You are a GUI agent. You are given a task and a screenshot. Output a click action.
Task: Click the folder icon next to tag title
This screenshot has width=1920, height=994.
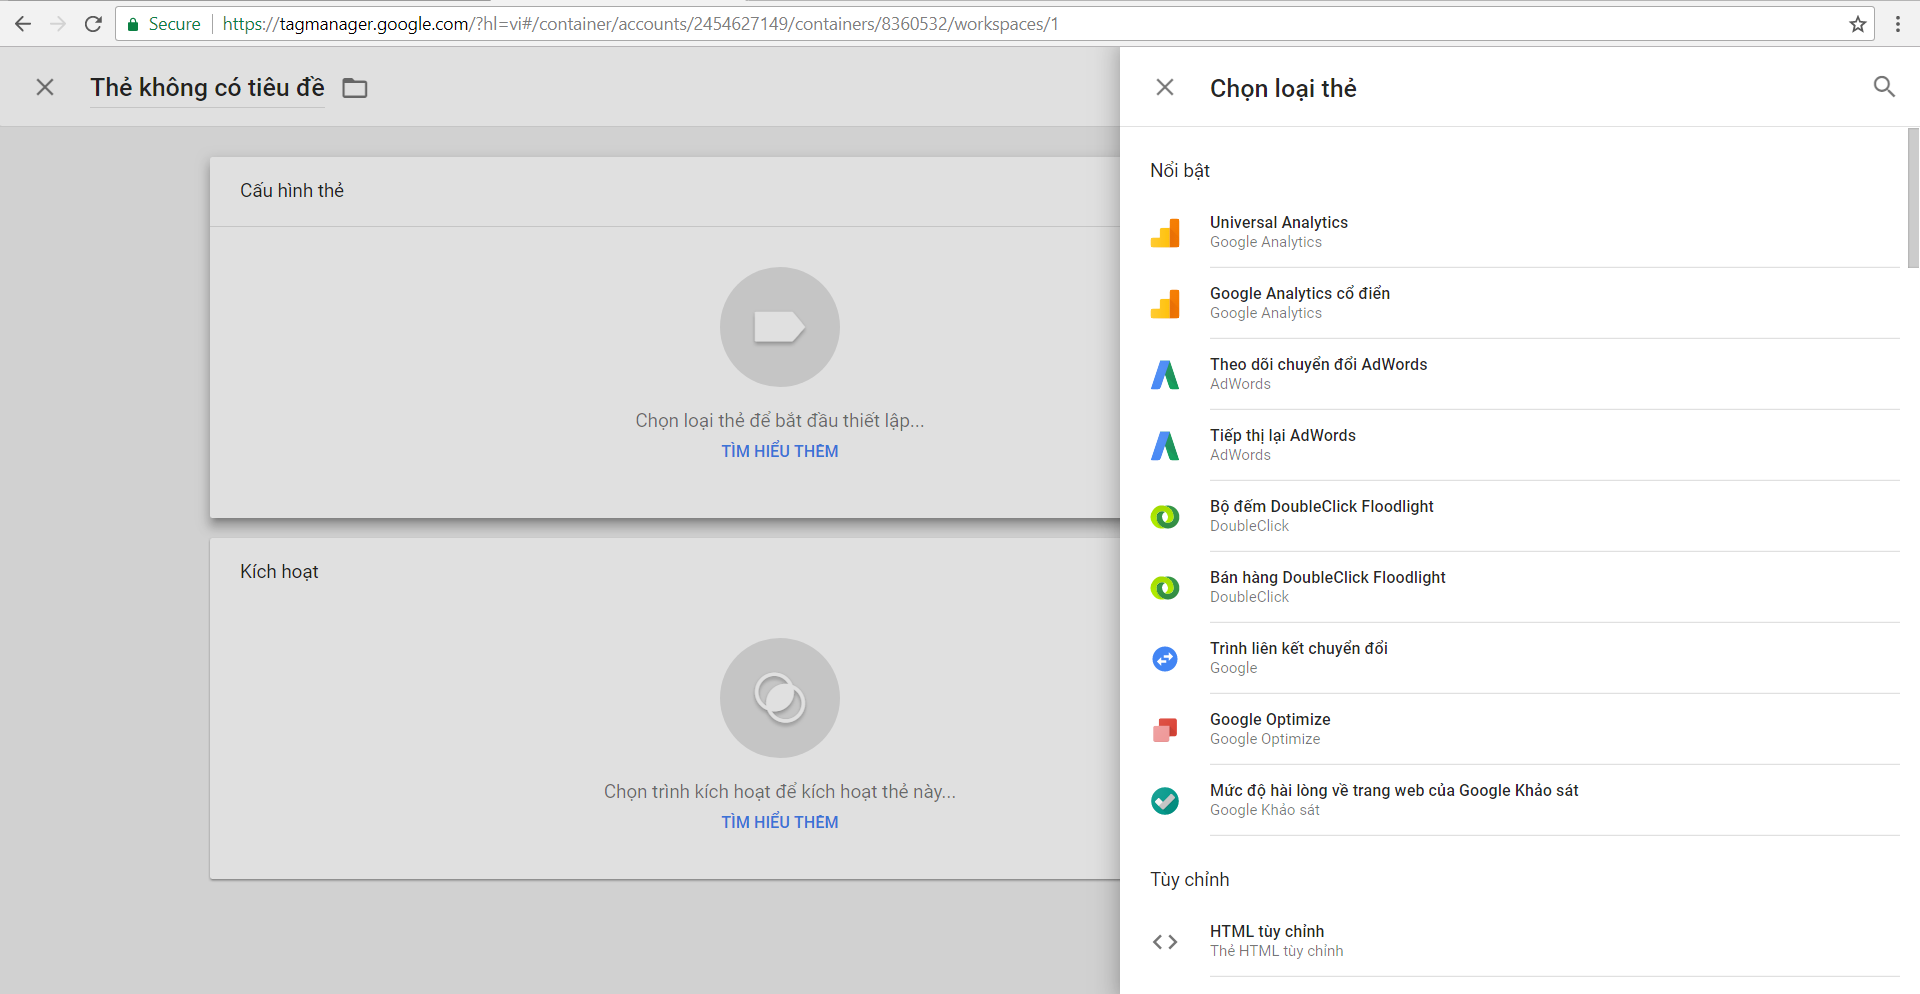[x=355, y=88]
